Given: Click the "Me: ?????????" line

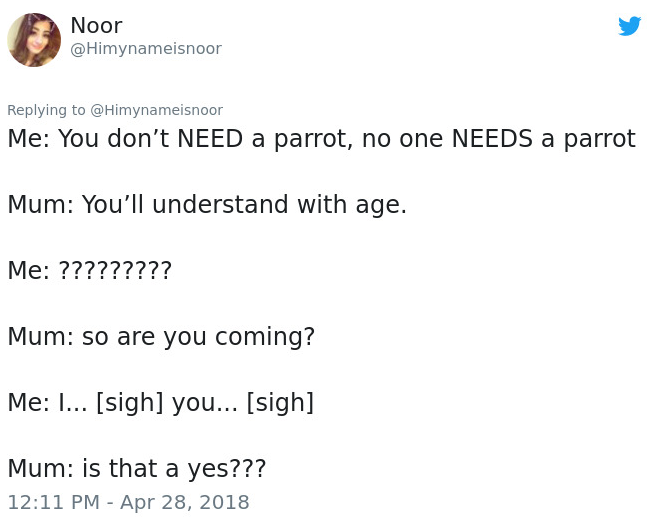Looking at the screenshot, I should tap(90, 271).
